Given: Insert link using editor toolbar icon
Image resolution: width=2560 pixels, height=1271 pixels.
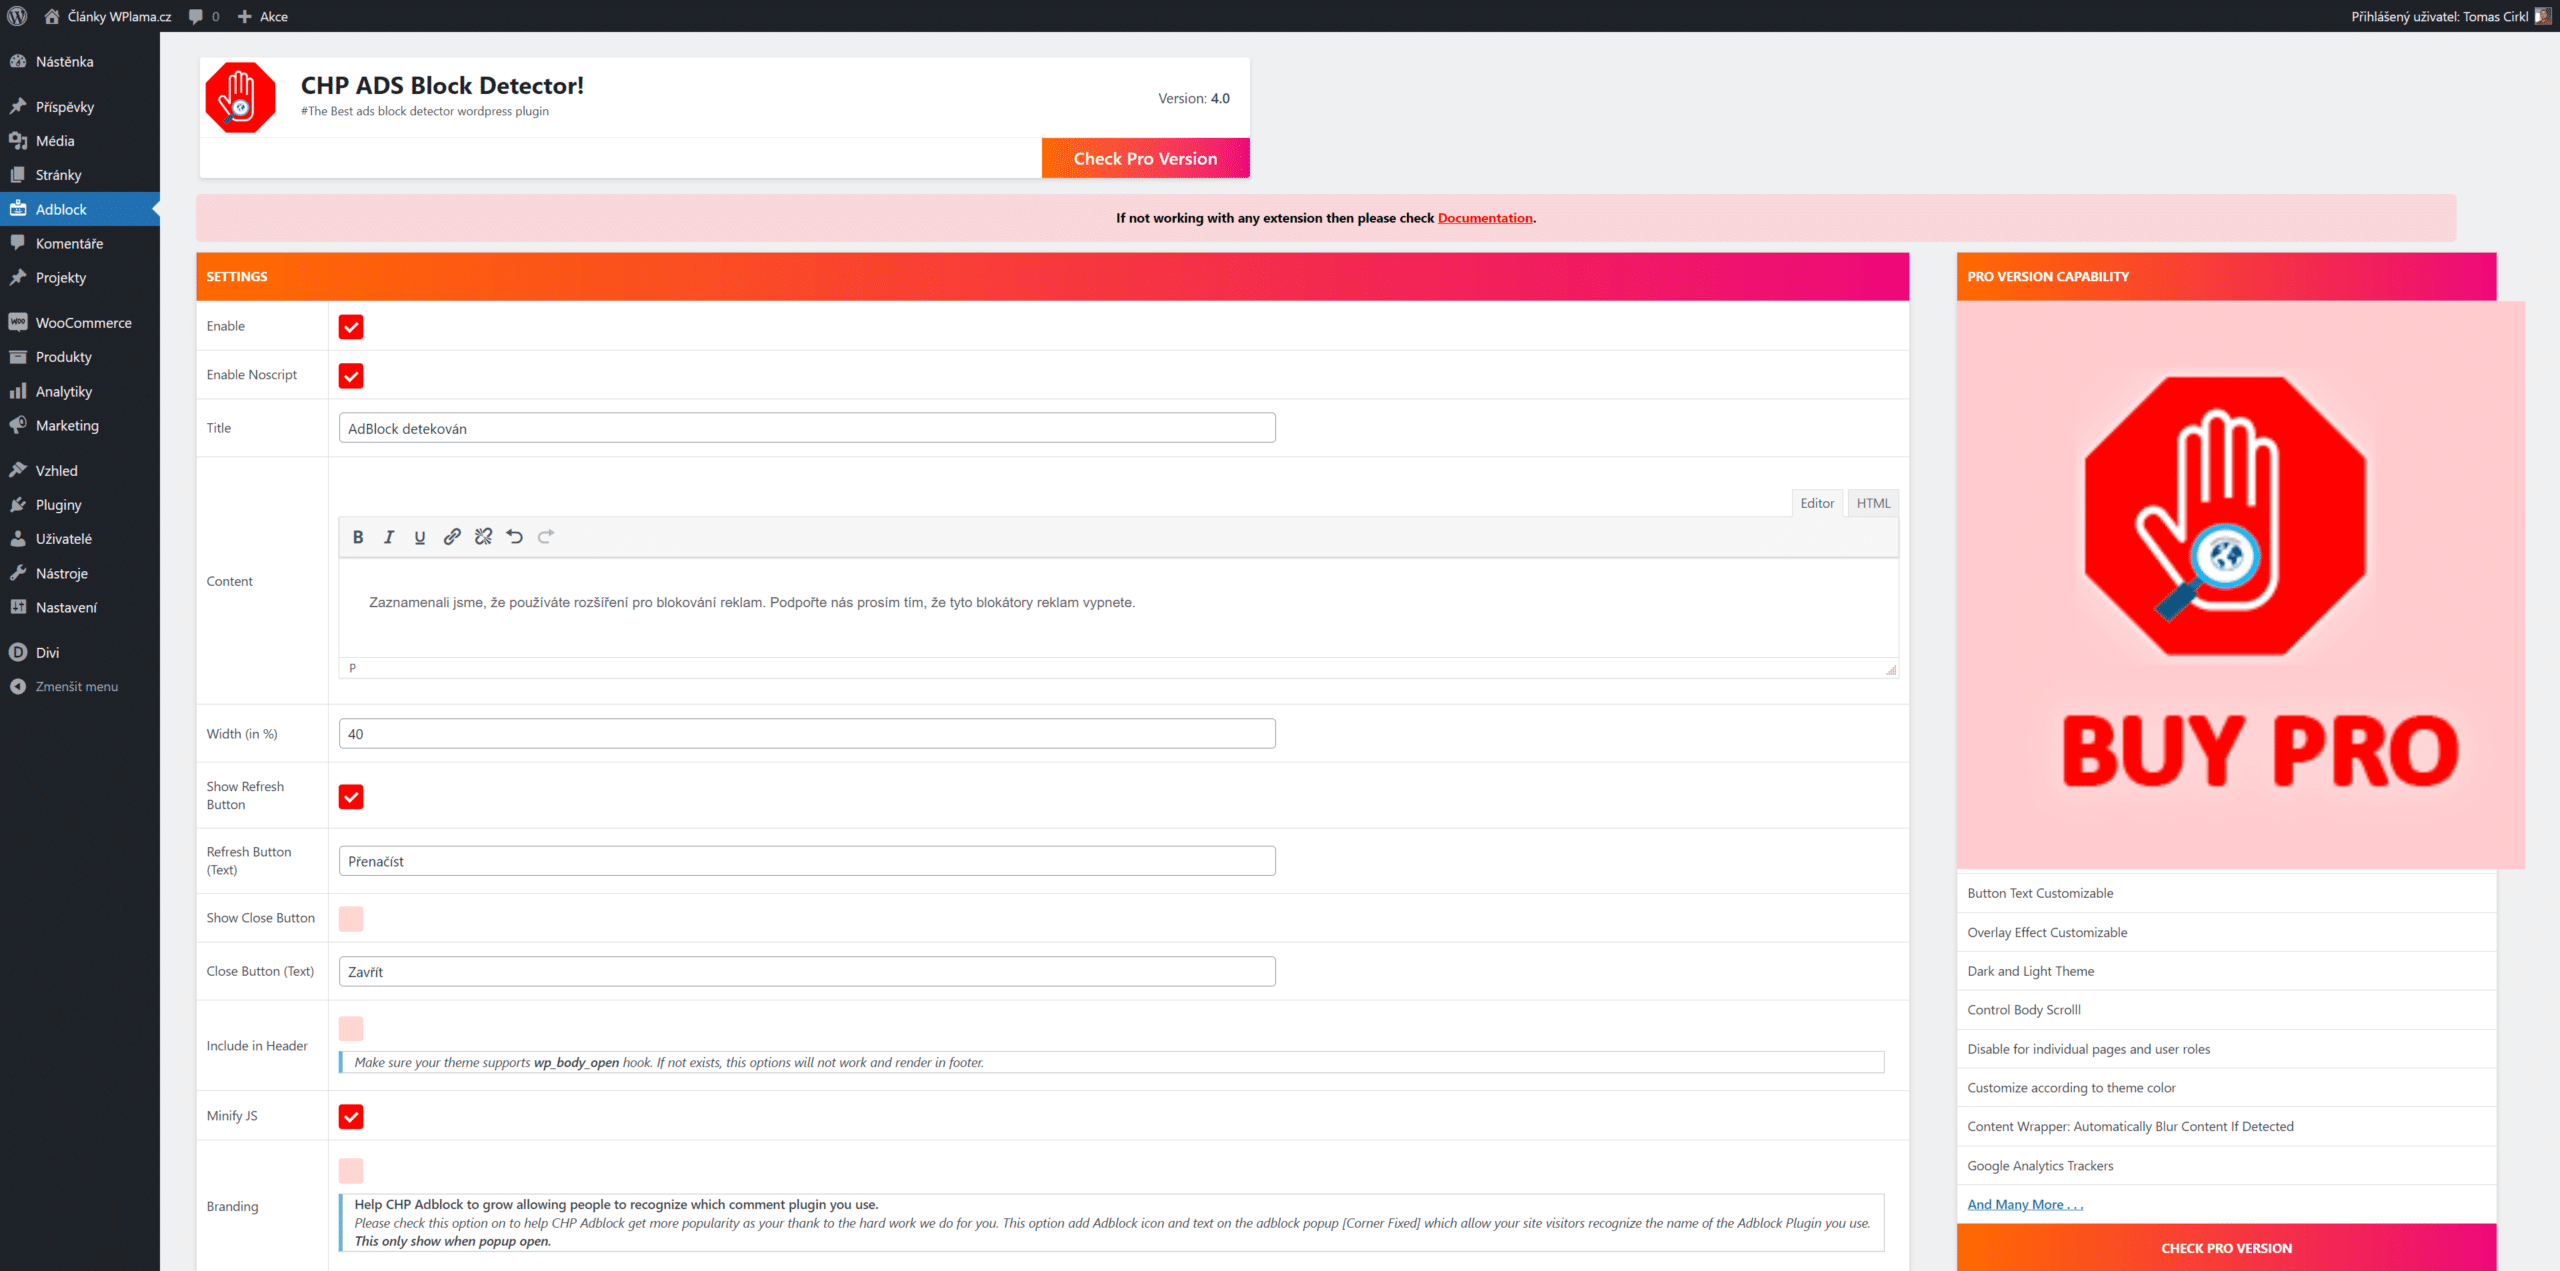Looking at the screenshot, I should [452, 537].
